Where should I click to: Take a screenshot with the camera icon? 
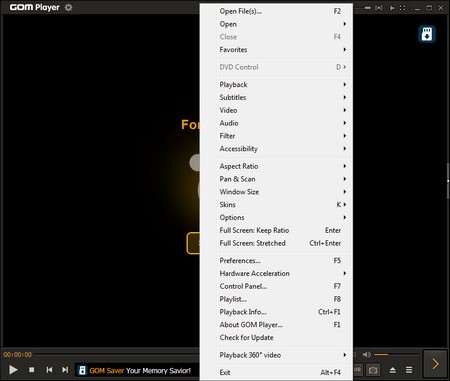coord(373,370)
